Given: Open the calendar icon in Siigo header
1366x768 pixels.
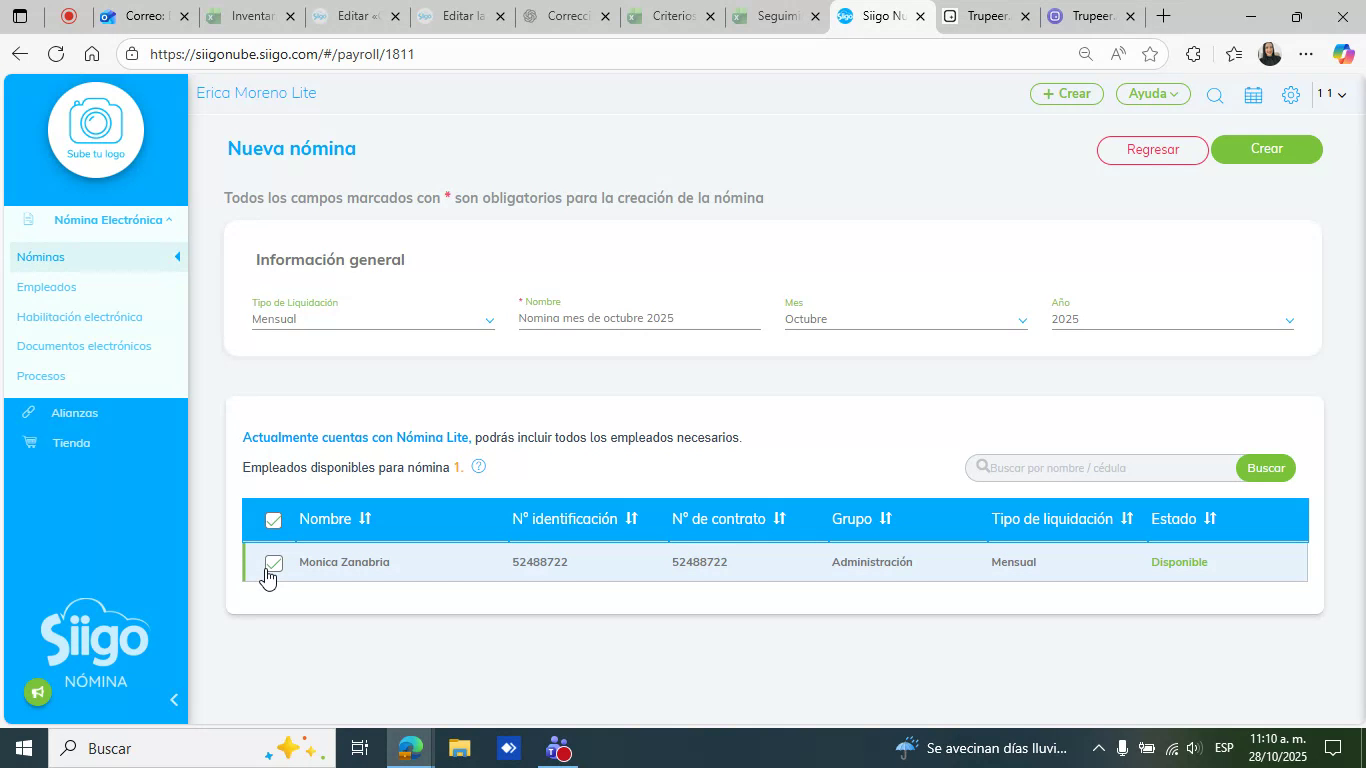Looking at the screenshot, I should click(x=1253, y=95).
